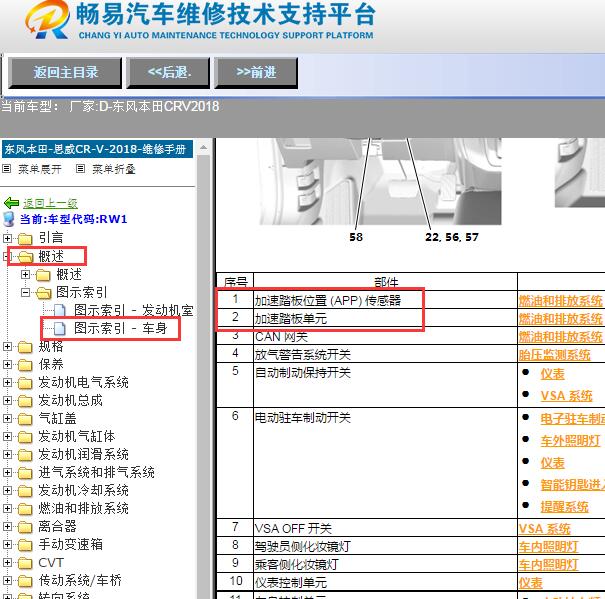Click the 菜单折叠 icon
Image resolution: width=605 pixels, height=599 pixels.
click(80, 169)
